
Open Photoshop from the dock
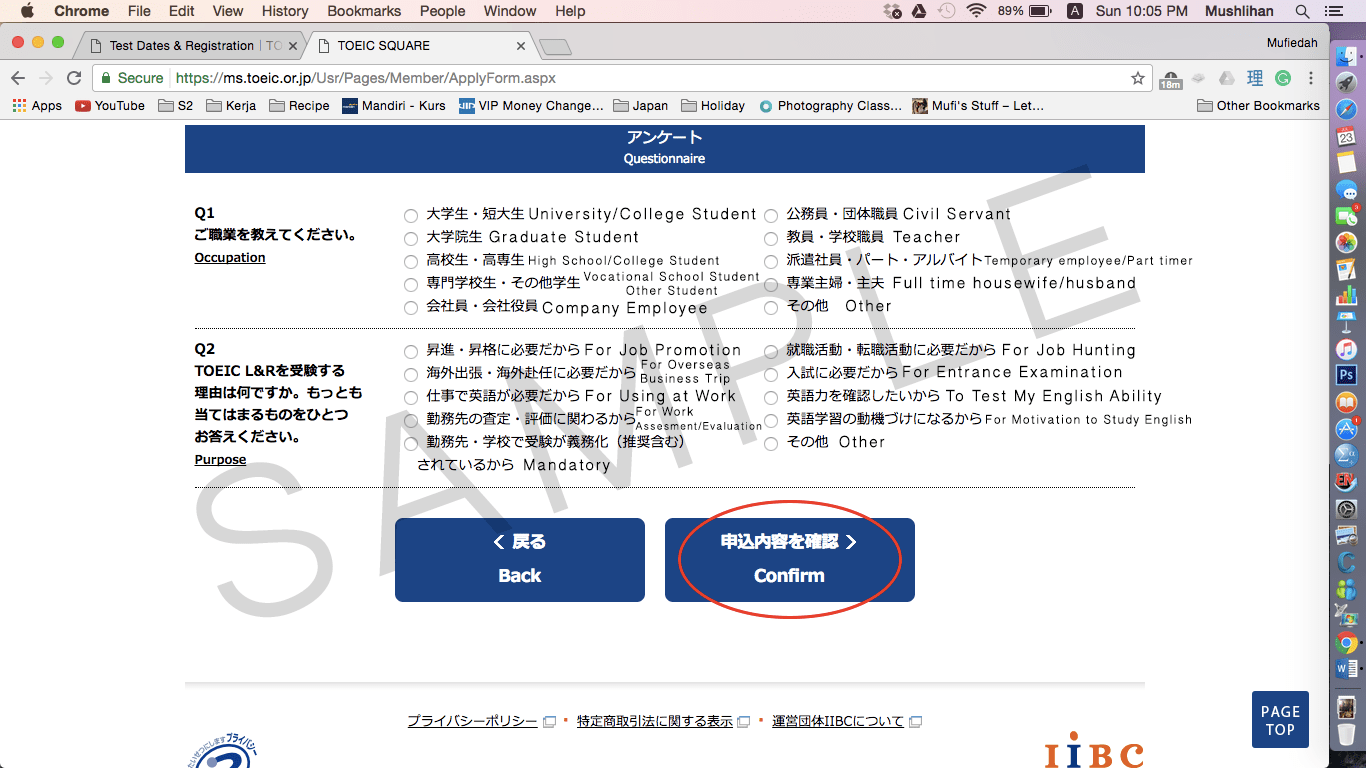[1346, 376]
